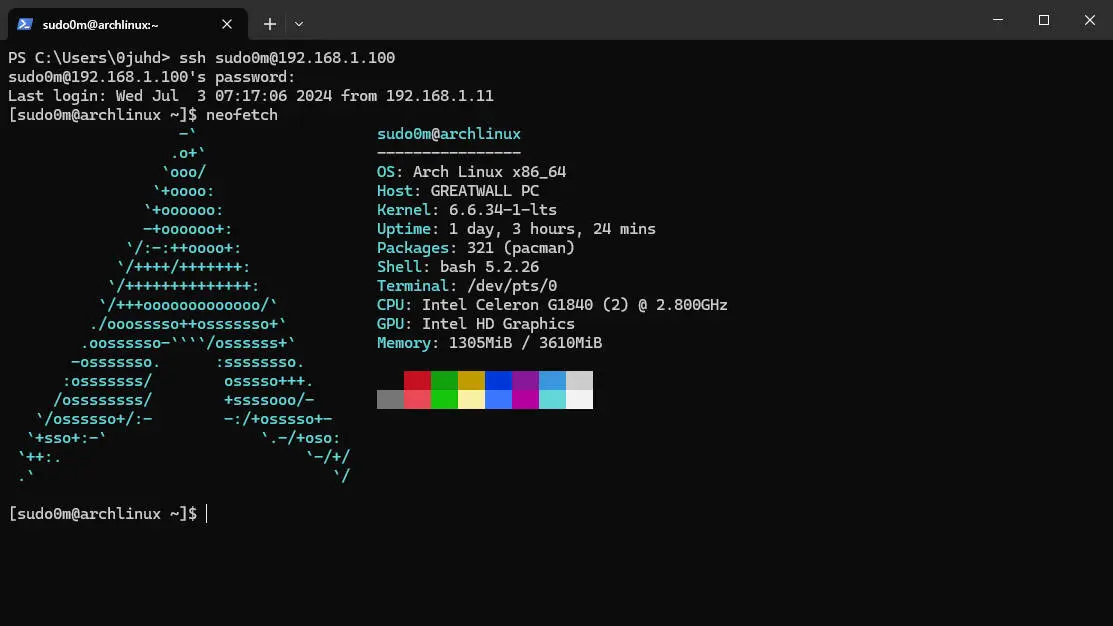Click the 'Host: GREATWALL PC' line
The image size is (1113, 626).
(458, 191)
